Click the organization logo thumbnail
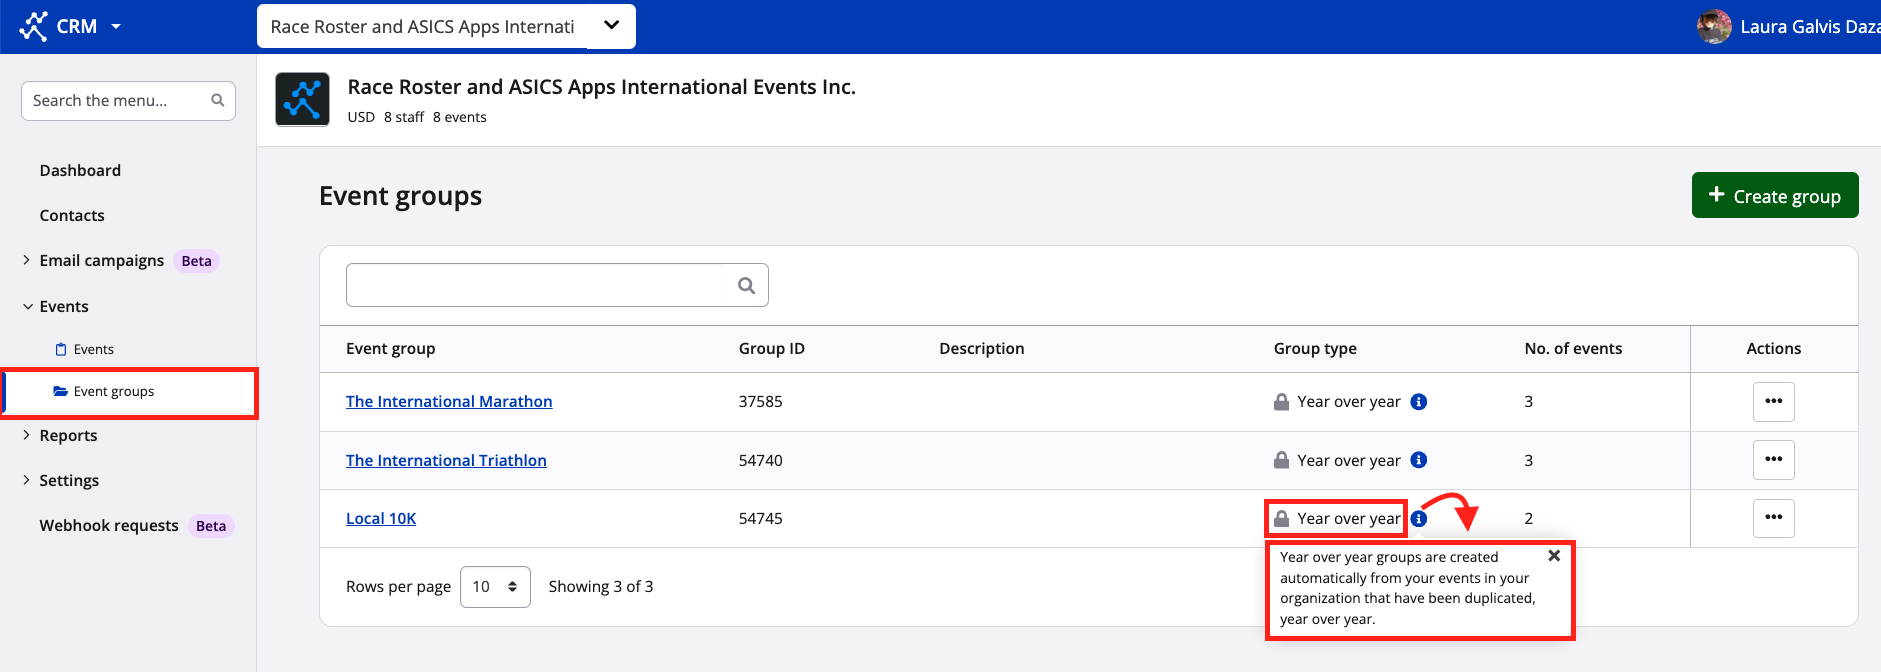1881x672 pixels. (302, 99)
